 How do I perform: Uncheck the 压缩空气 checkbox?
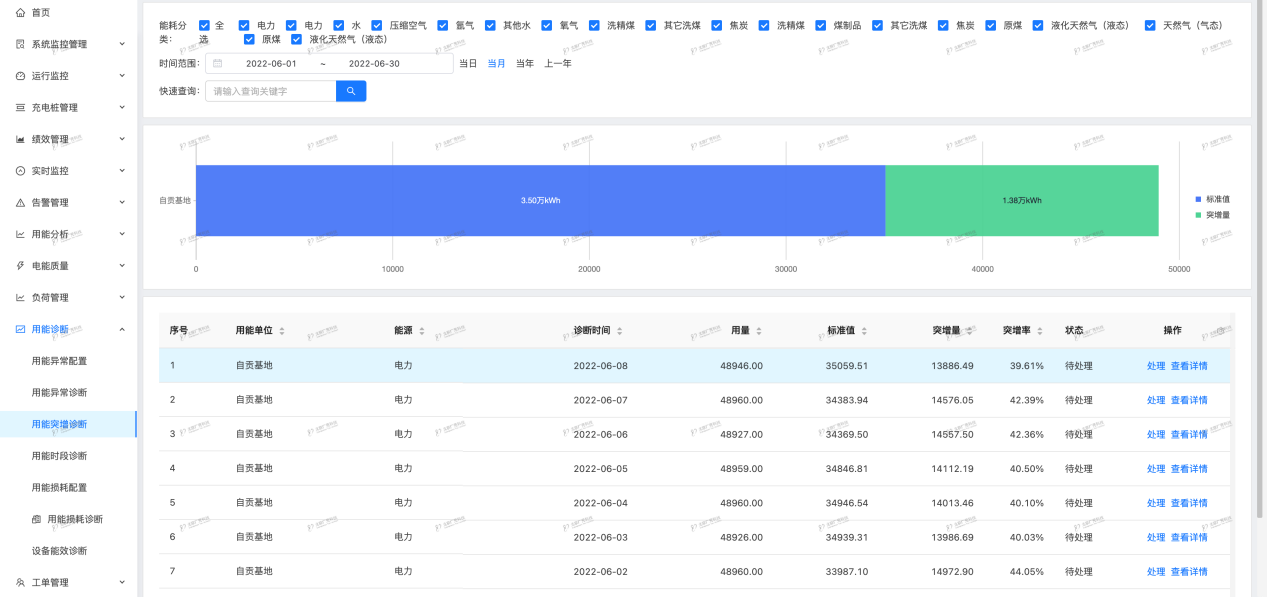[377, 25]
